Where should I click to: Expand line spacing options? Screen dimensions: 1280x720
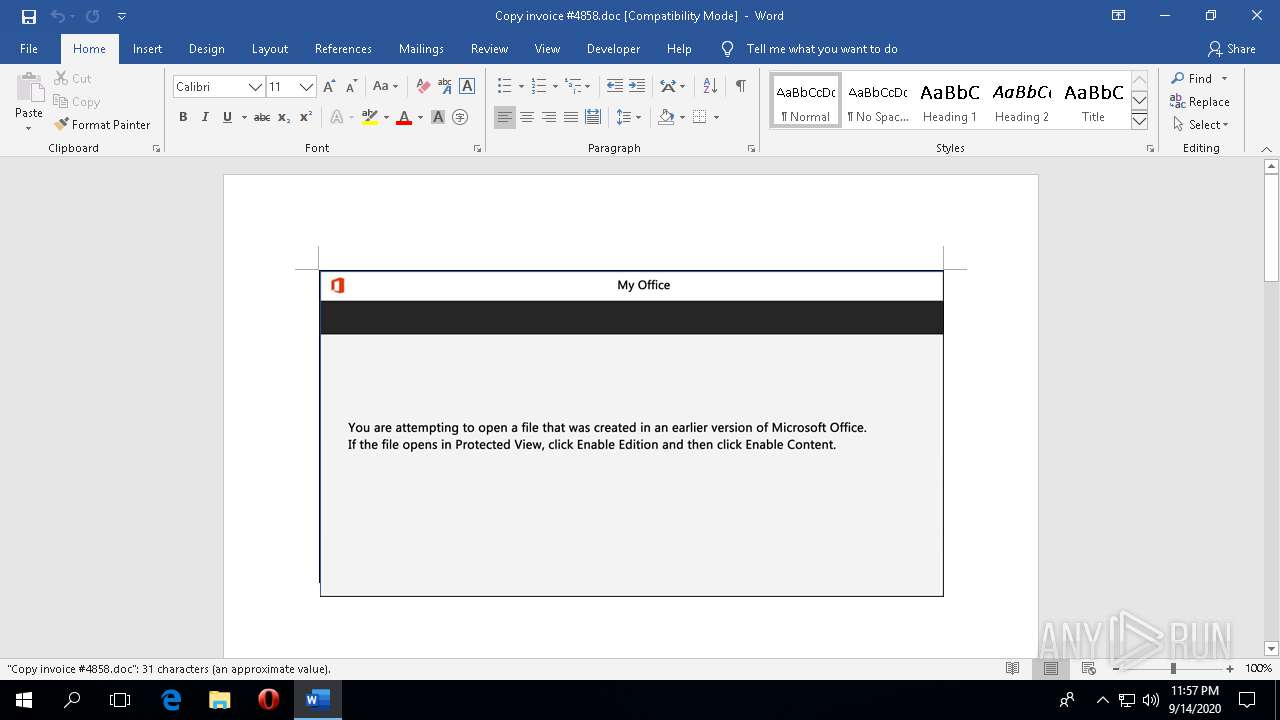(628, 117)
